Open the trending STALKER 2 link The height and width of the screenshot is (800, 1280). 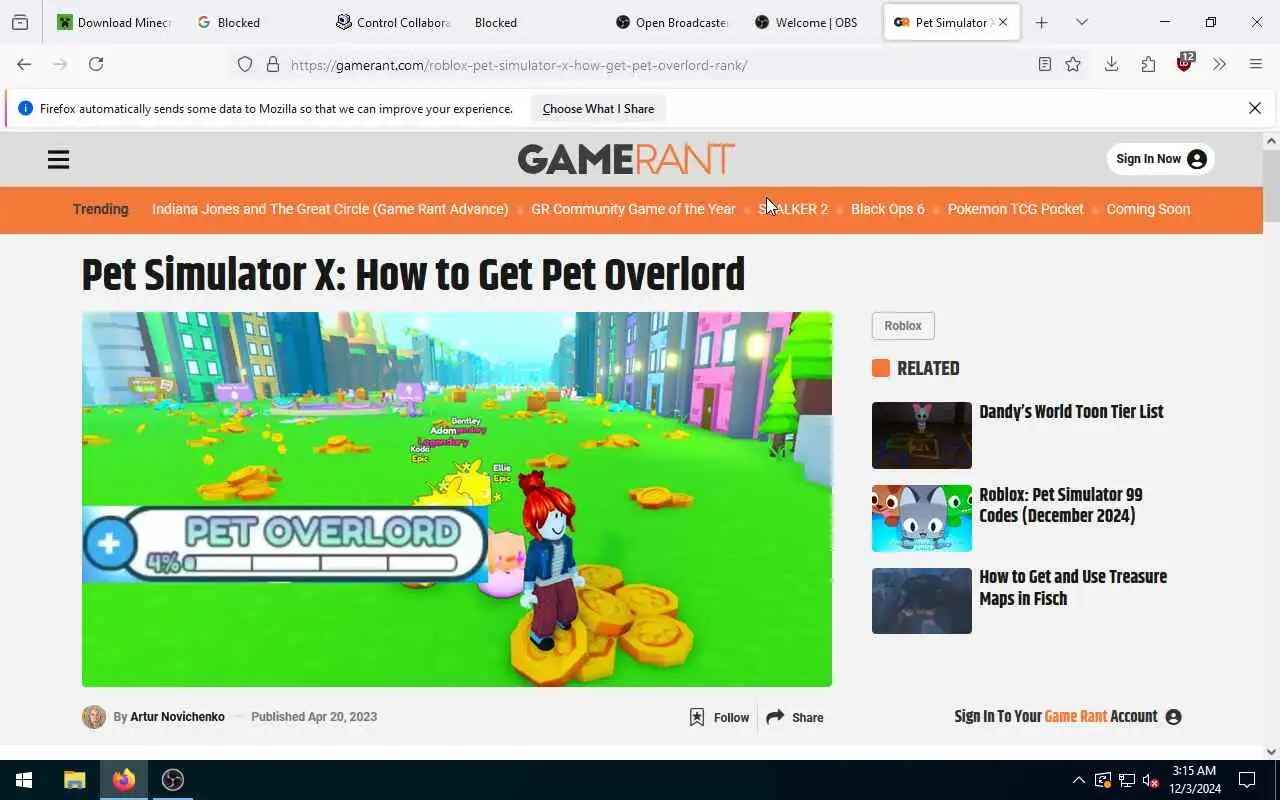click(793, 209)
